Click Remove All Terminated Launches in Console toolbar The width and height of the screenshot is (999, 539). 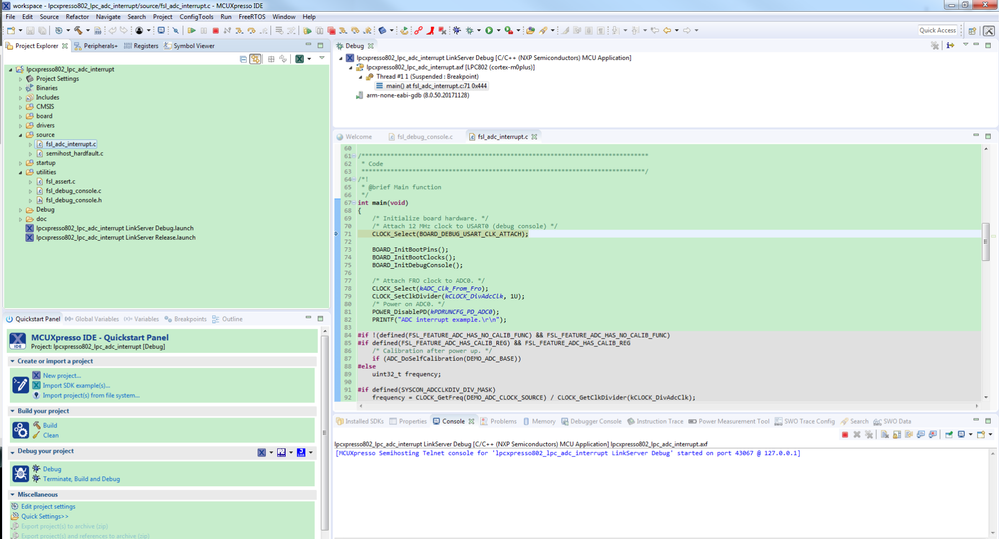(869, 435)
